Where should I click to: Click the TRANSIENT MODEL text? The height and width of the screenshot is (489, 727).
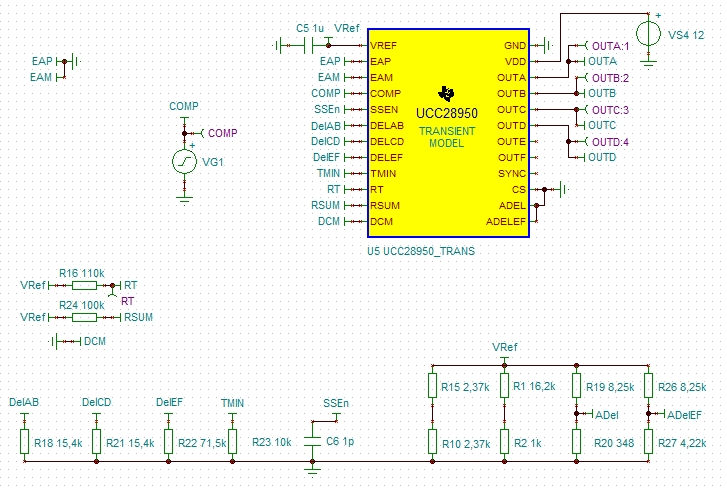coord(446,137)
